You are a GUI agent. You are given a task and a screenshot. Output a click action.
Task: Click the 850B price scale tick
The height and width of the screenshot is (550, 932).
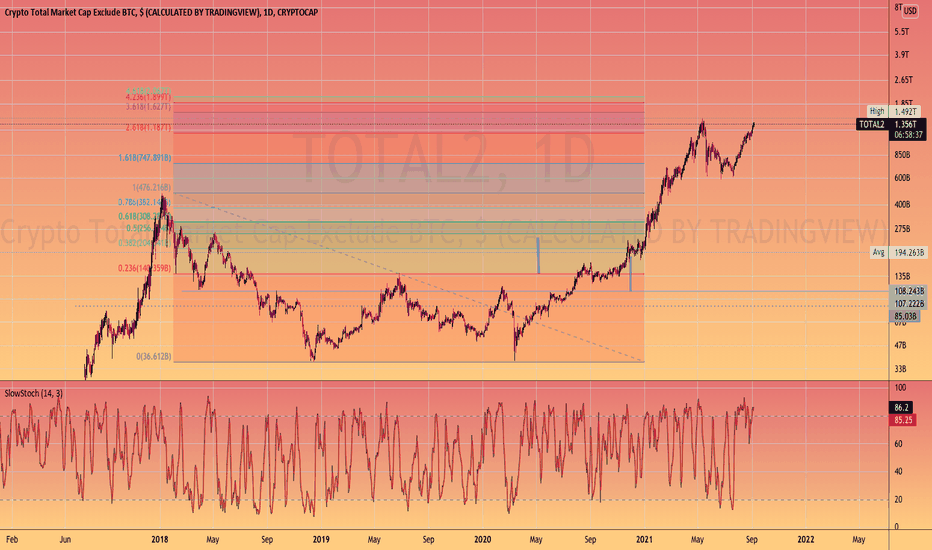coord(902,155)
